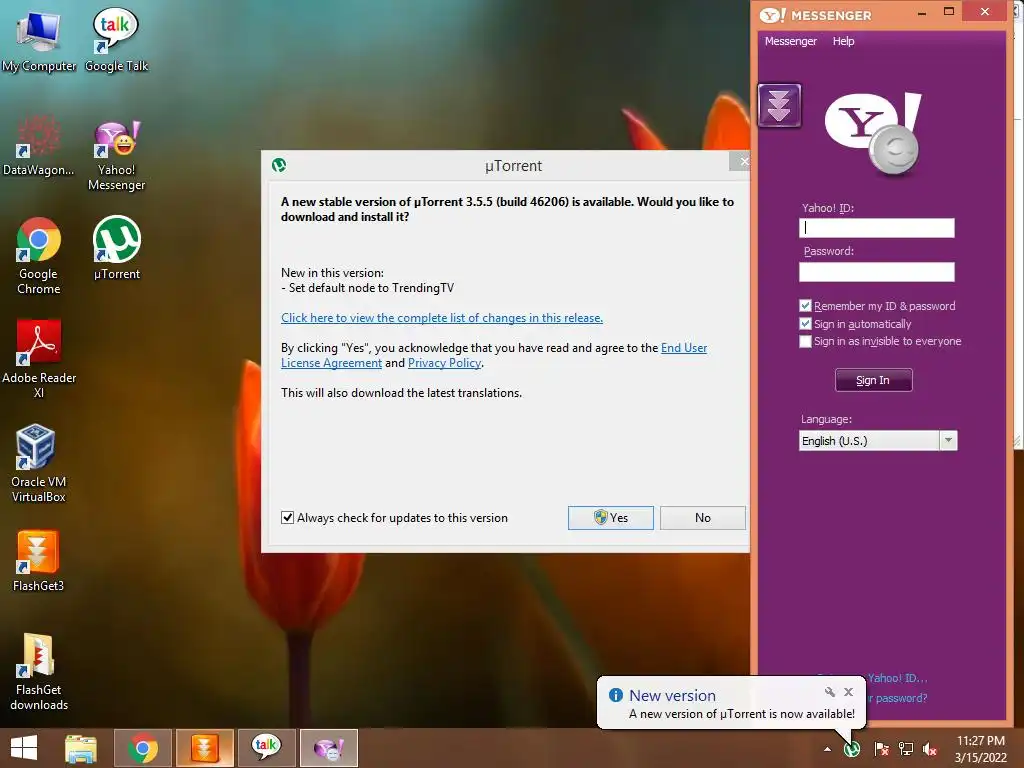Select the Google Talk desktop shortcut

click(x=116, y=40)
